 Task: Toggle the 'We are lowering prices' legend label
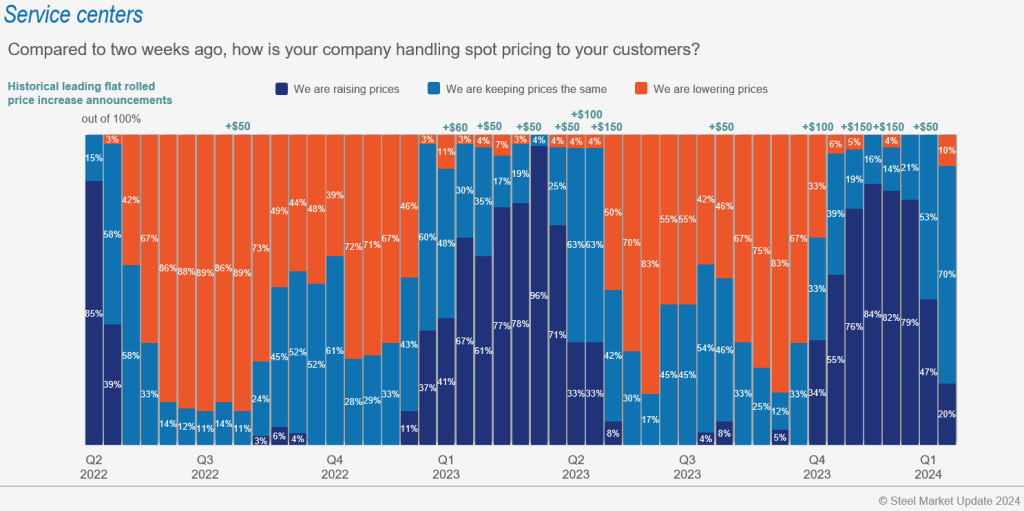tap(710, 89)
